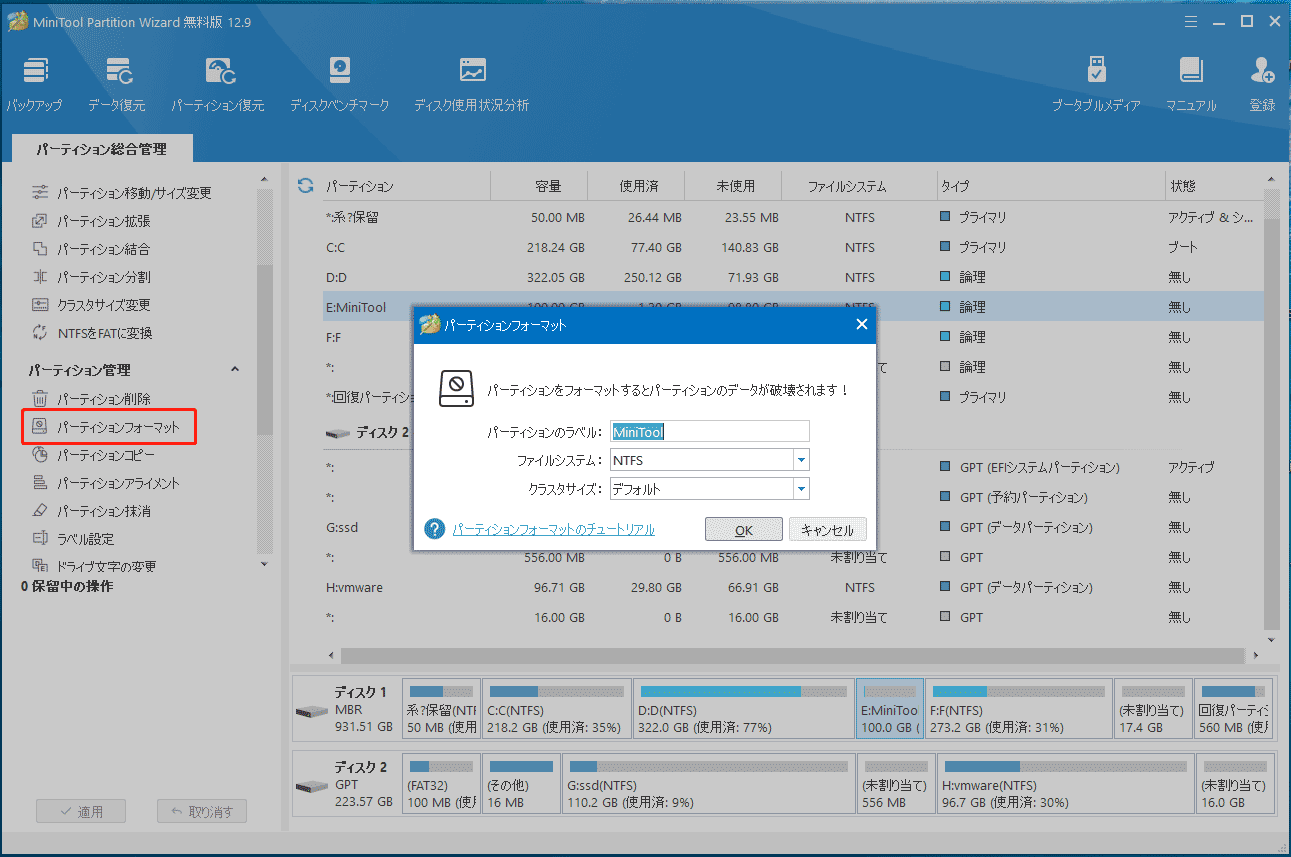Image resolution: width=1291 pixels, height=857 pixels.
Task: Click the 適用 button
Action: point(80,812)
